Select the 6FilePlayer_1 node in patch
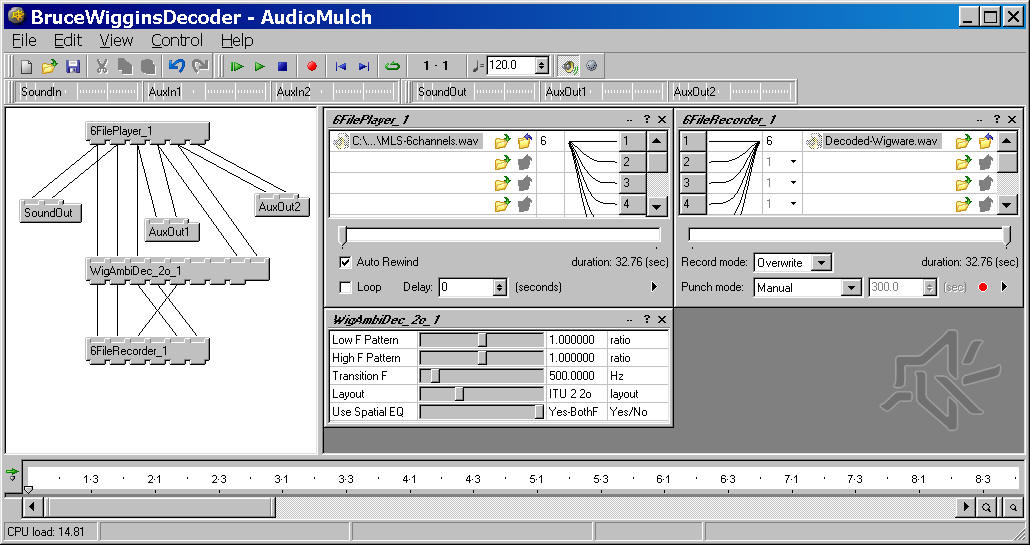1030x545 pixels. [148, 132]
